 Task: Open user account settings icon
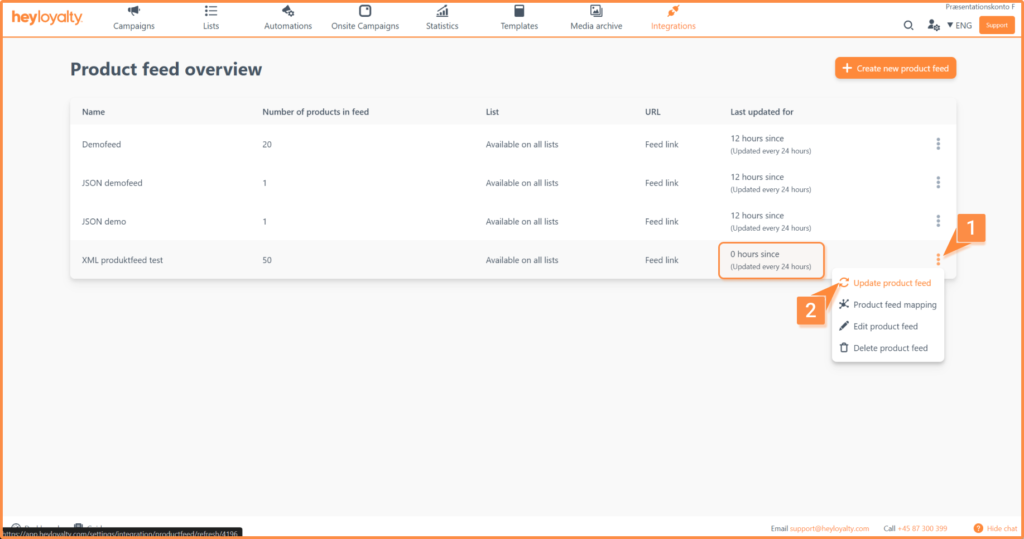tap(933, 25)
